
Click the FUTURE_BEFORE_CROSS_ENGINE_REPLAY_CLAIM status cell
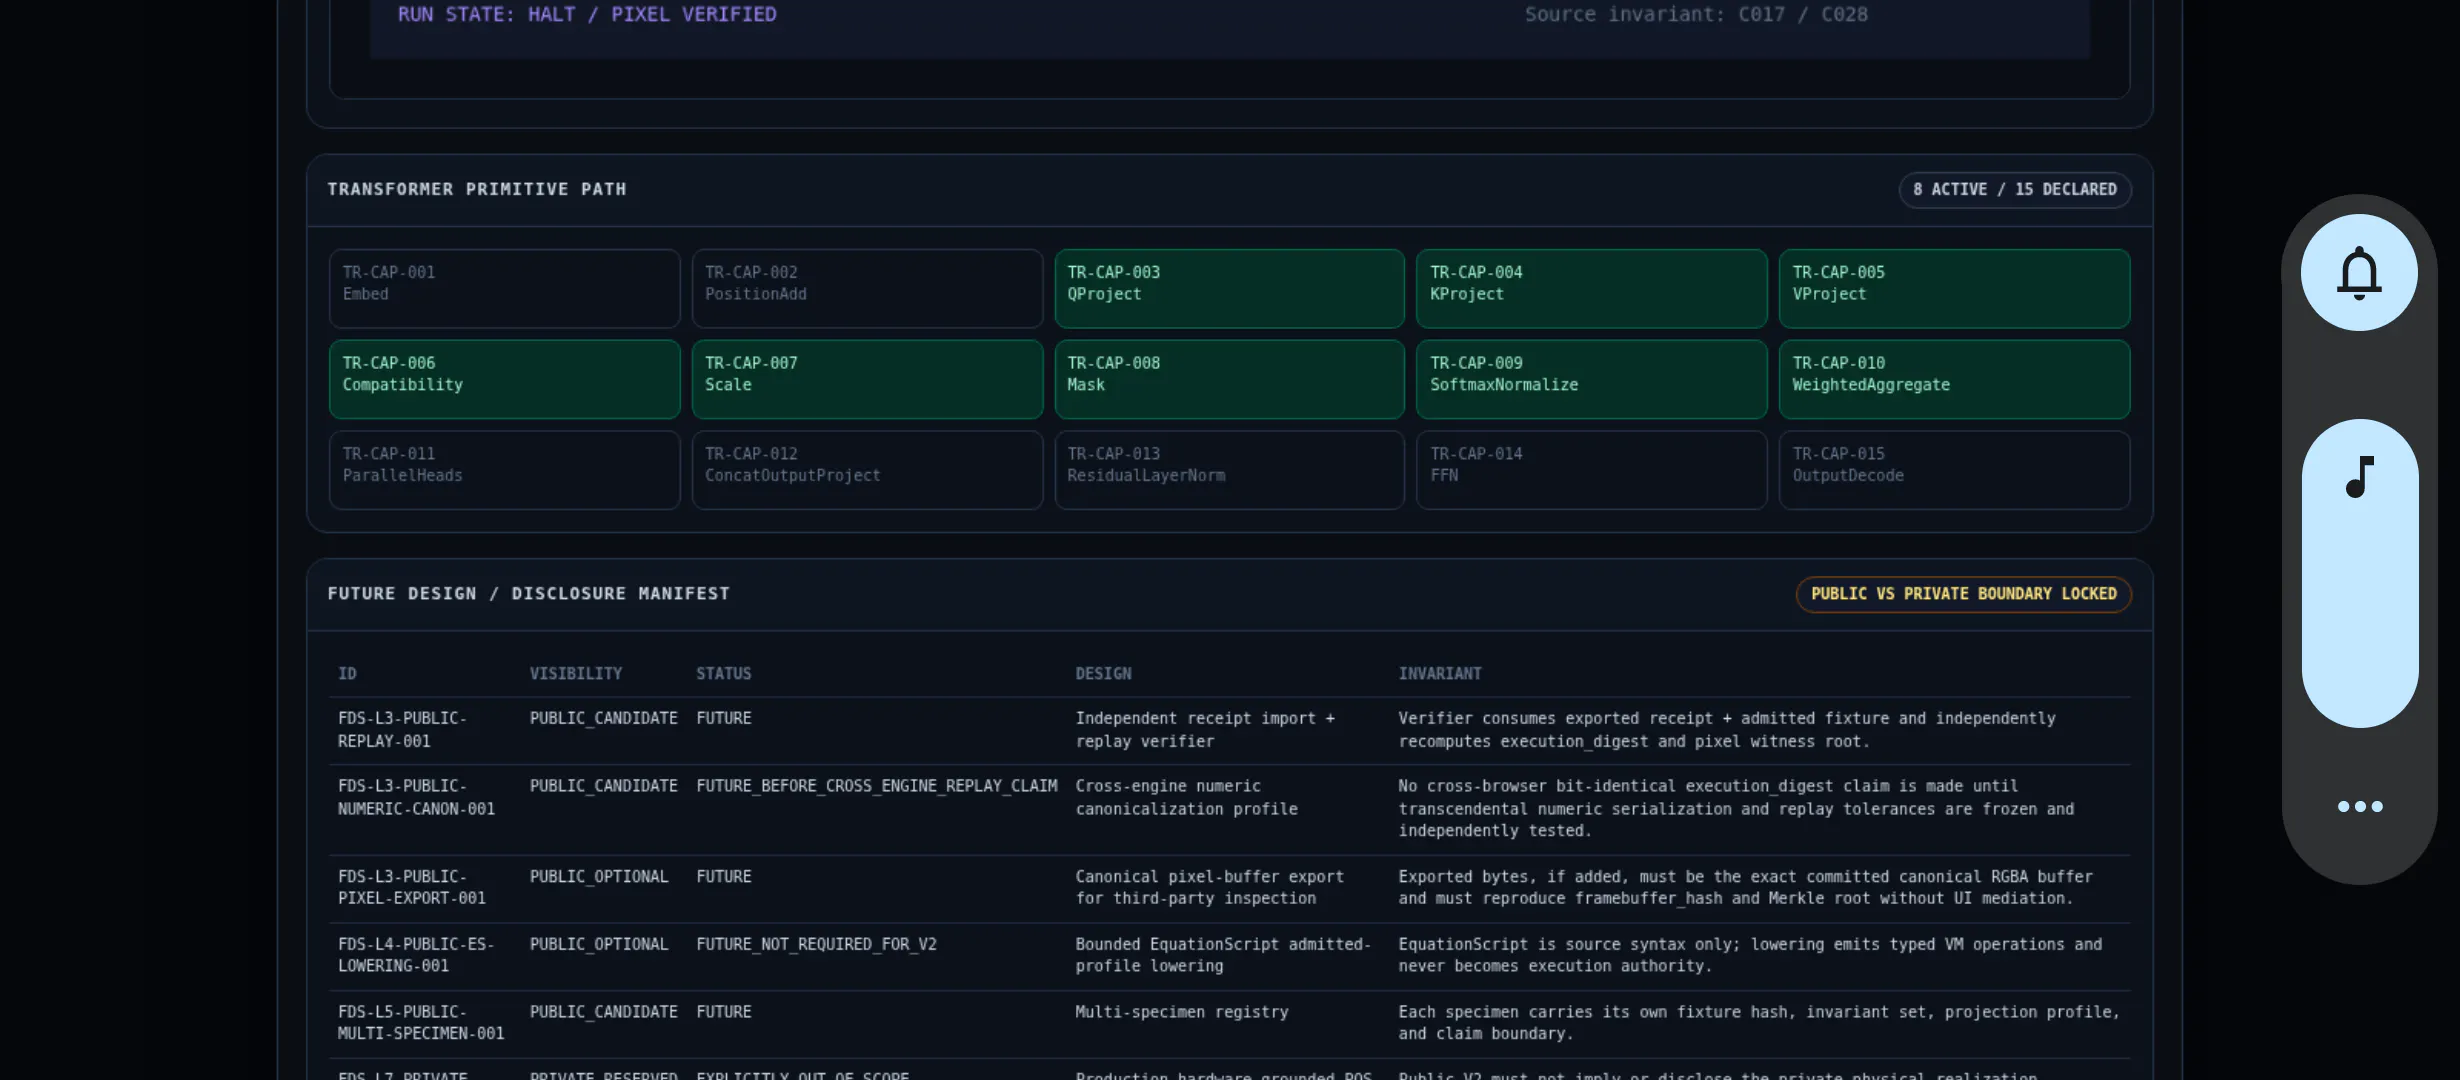(877, 786)
